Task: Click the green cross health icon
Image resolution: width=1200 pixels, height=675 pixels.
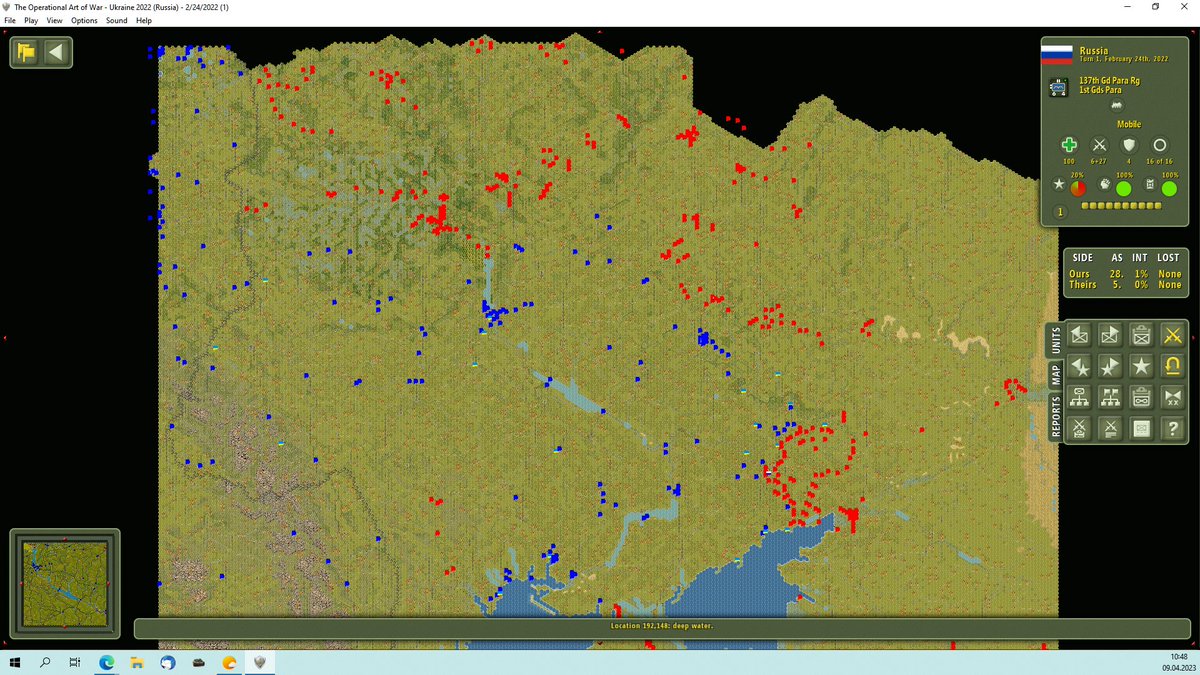Action: pyautogui.click(x=1069, y=145)
